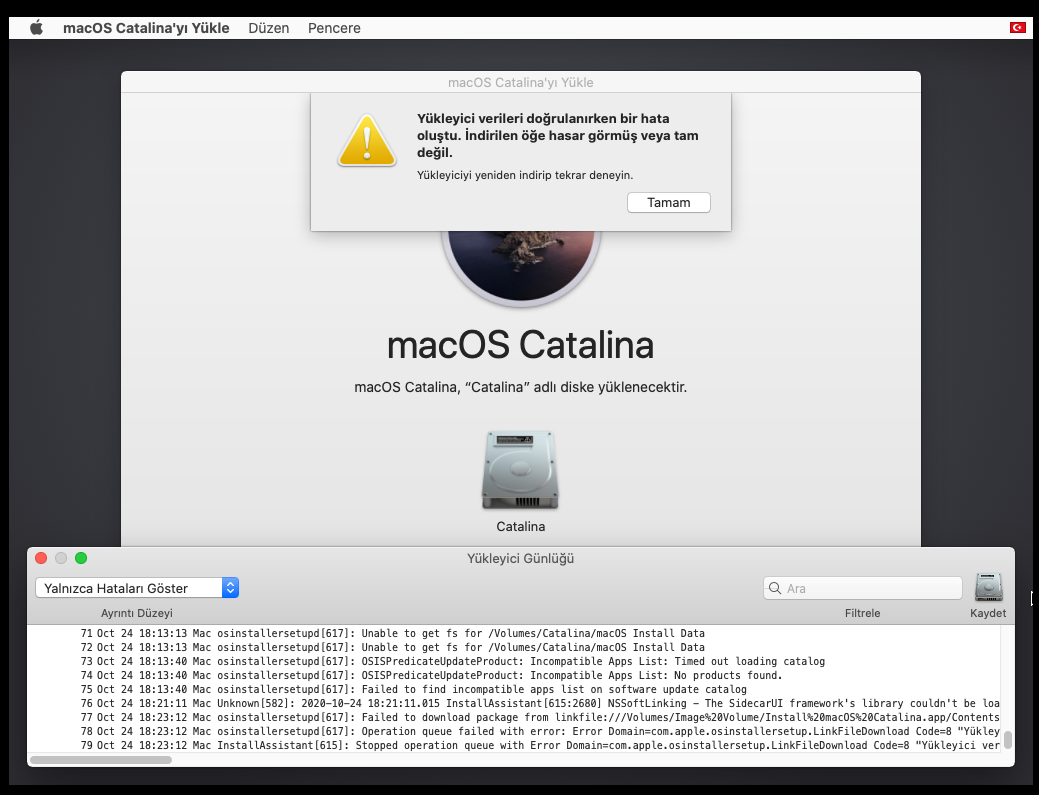
Task: Zoom the log window with the green button
Action: click(x=81, y=558)
